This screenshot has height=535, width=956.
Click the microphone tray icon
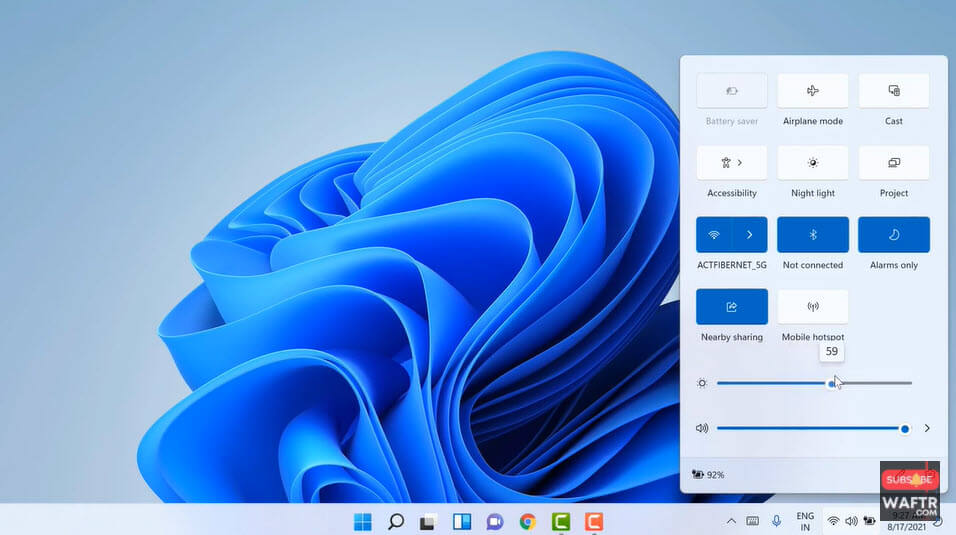coord(776,521)
